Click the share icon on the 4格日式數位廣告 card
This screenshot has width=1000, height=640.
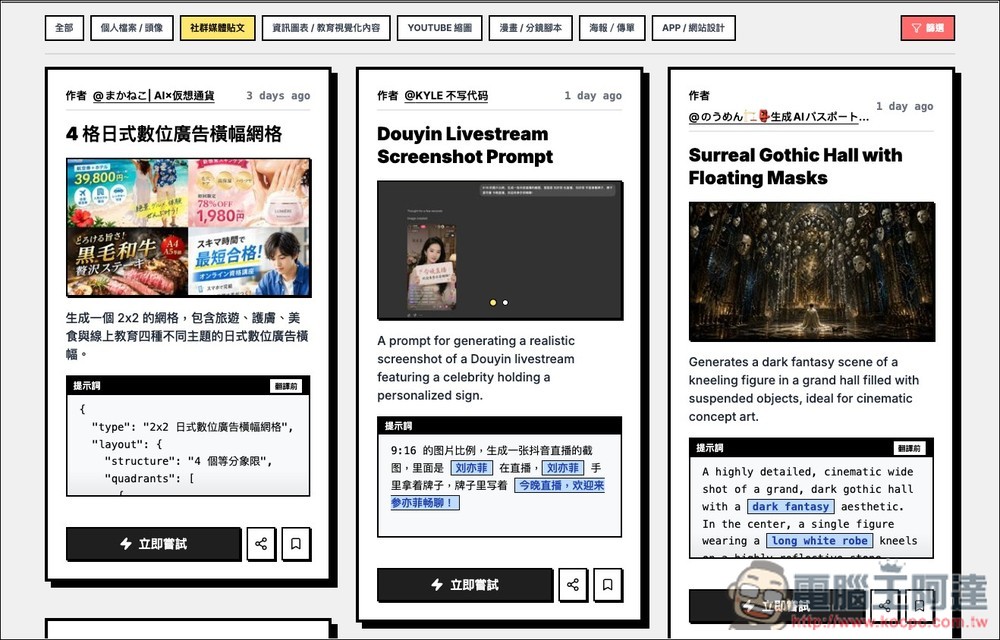[x=261, y=544]
